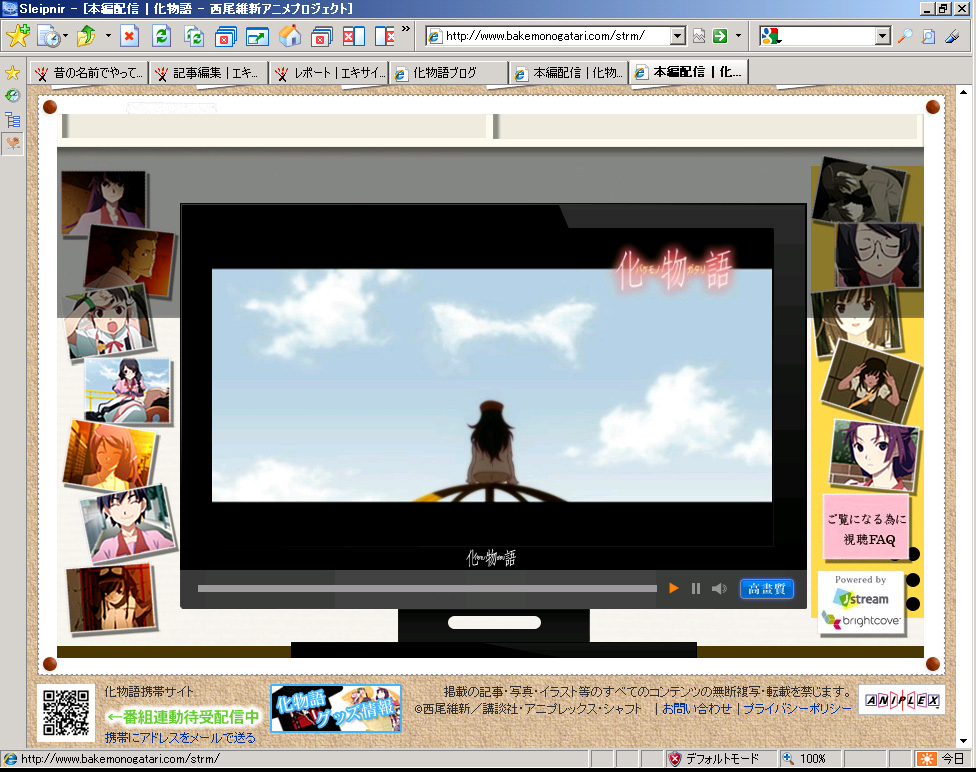This screenshot has height=772, width=976.
Task: Add page to favorites via star-plus icon
Action: [x=17, y=36]
